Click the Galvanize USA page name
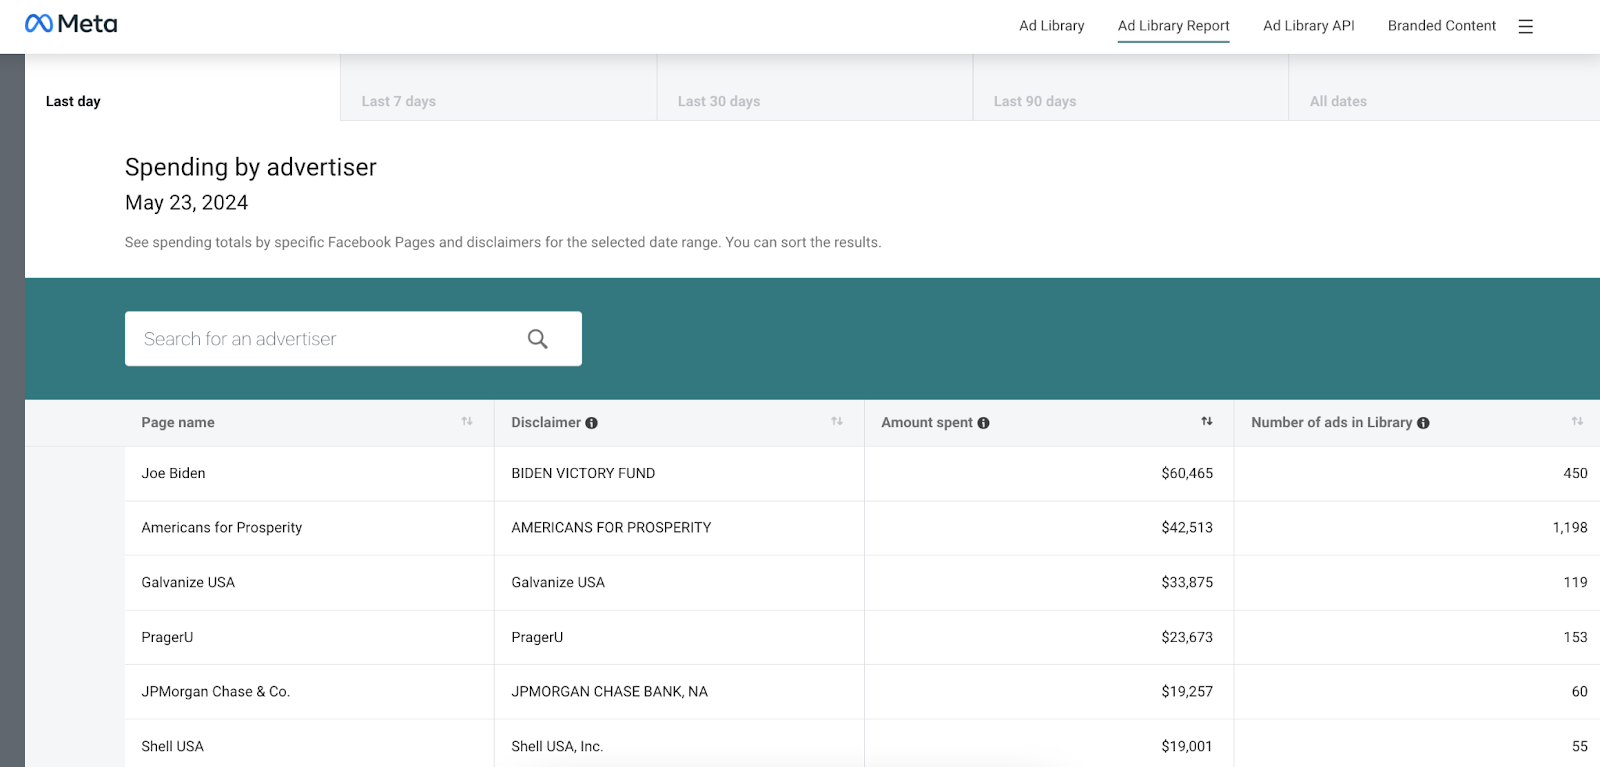 click(188, 582)
